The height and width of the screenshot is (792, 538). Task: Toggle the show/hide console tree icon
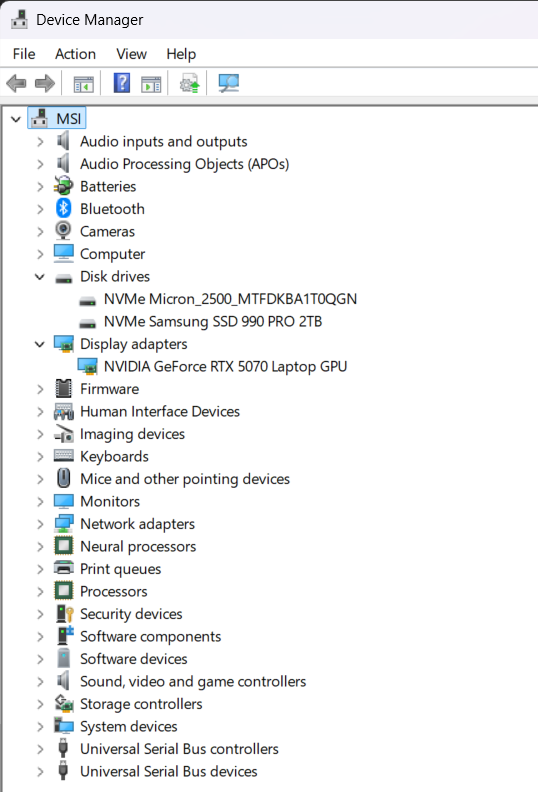click(83, 84)
